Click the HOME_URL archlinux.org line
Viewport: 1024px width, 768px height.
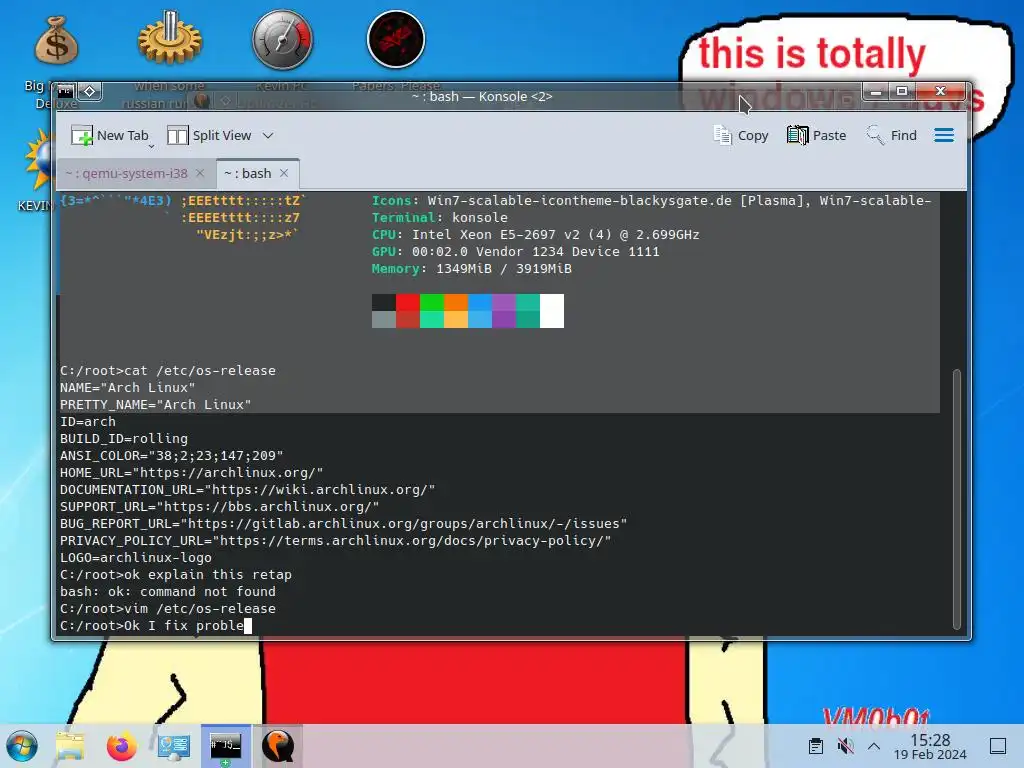(191, 472)
